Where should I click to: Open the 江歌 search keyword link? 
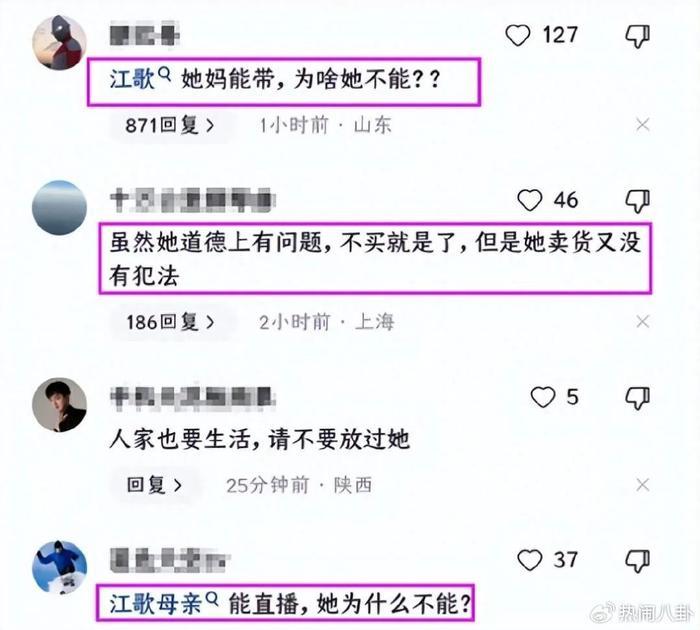[x=140, y=79]
